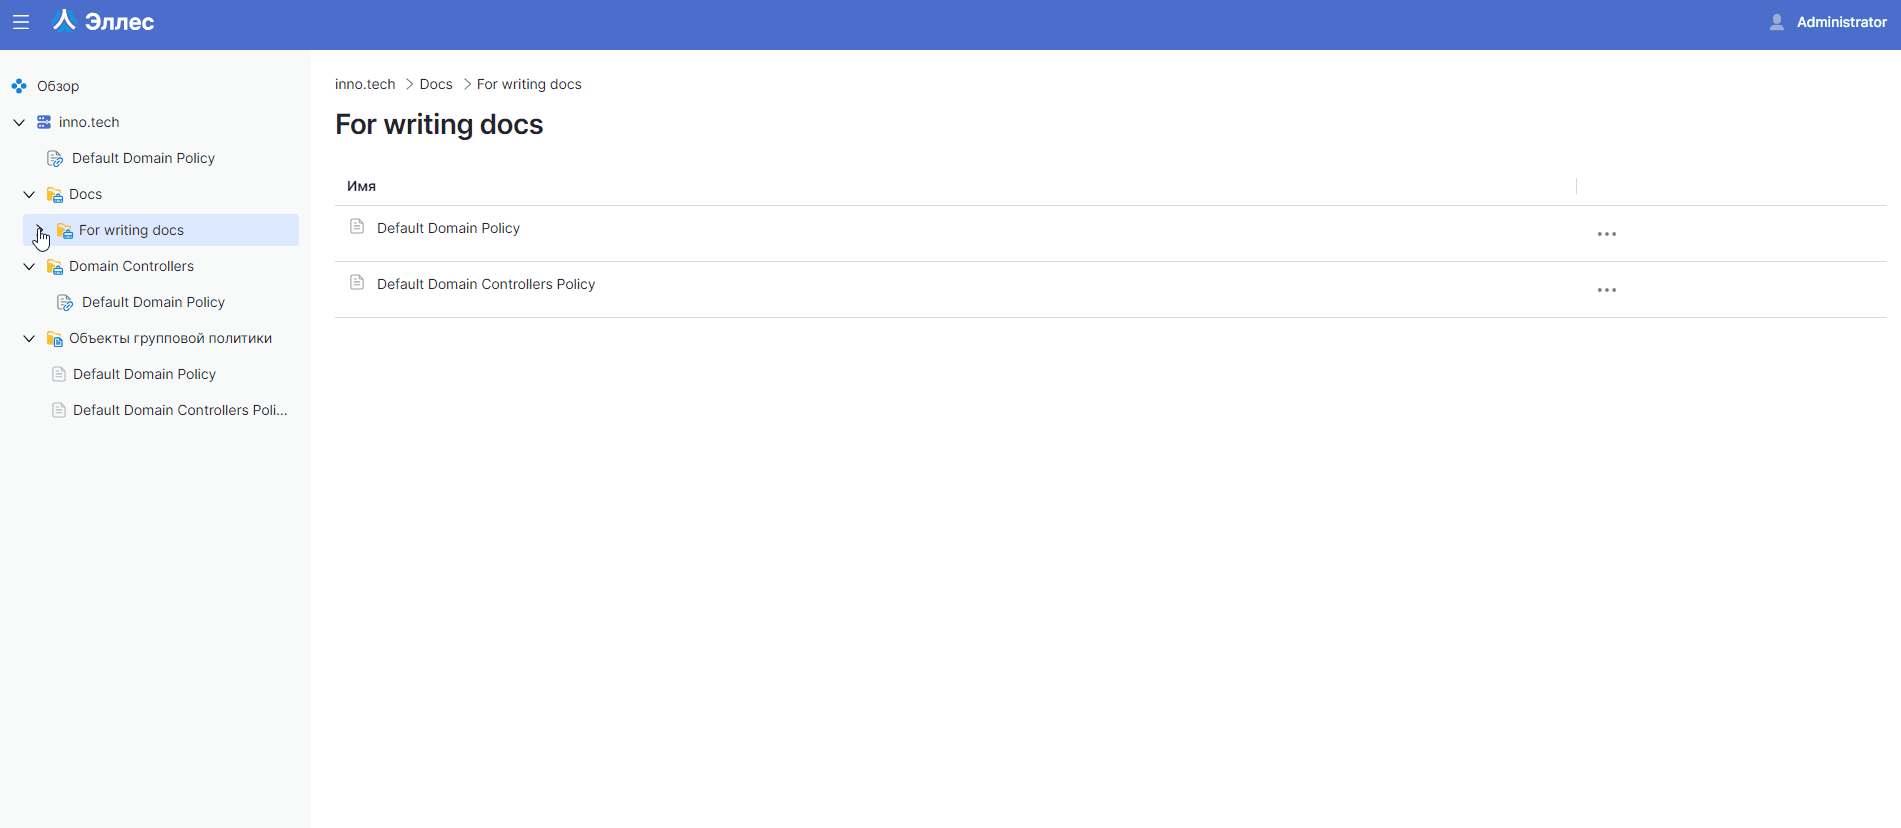
Task: Open three-dots menu for Default Domain Controllers Policy row
Action: pos(1606,290)
